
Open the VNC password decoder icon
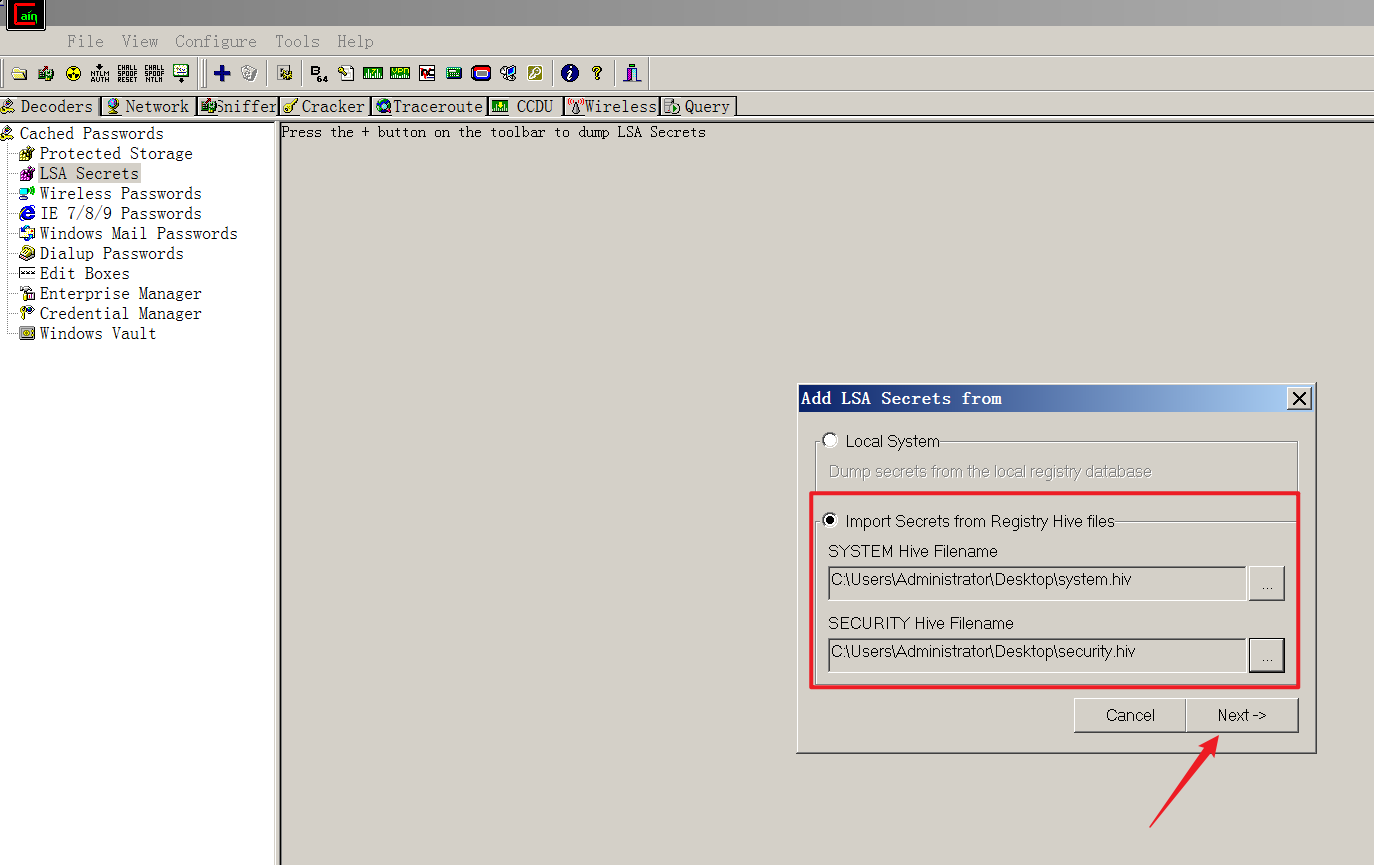427,73
